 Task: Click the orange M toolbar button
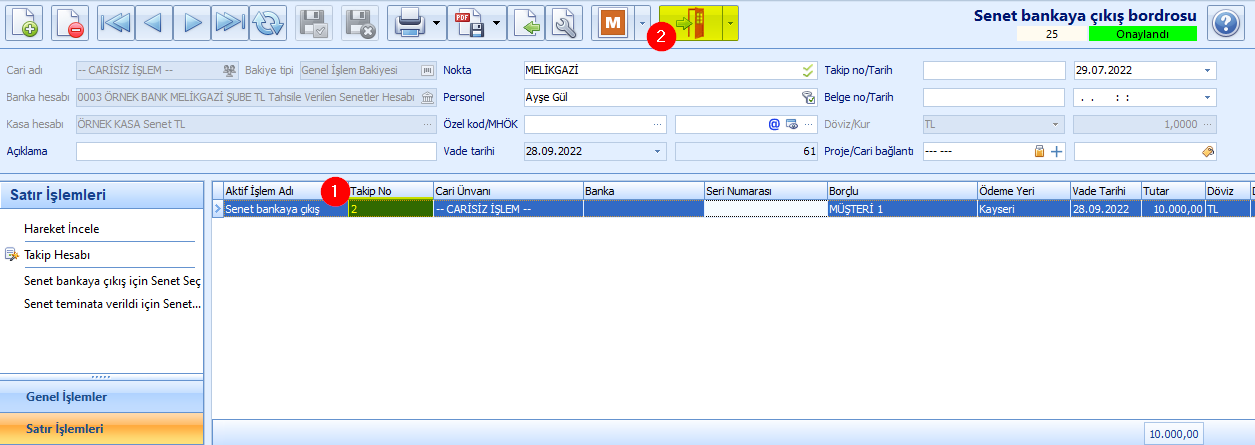pos(612,22)
